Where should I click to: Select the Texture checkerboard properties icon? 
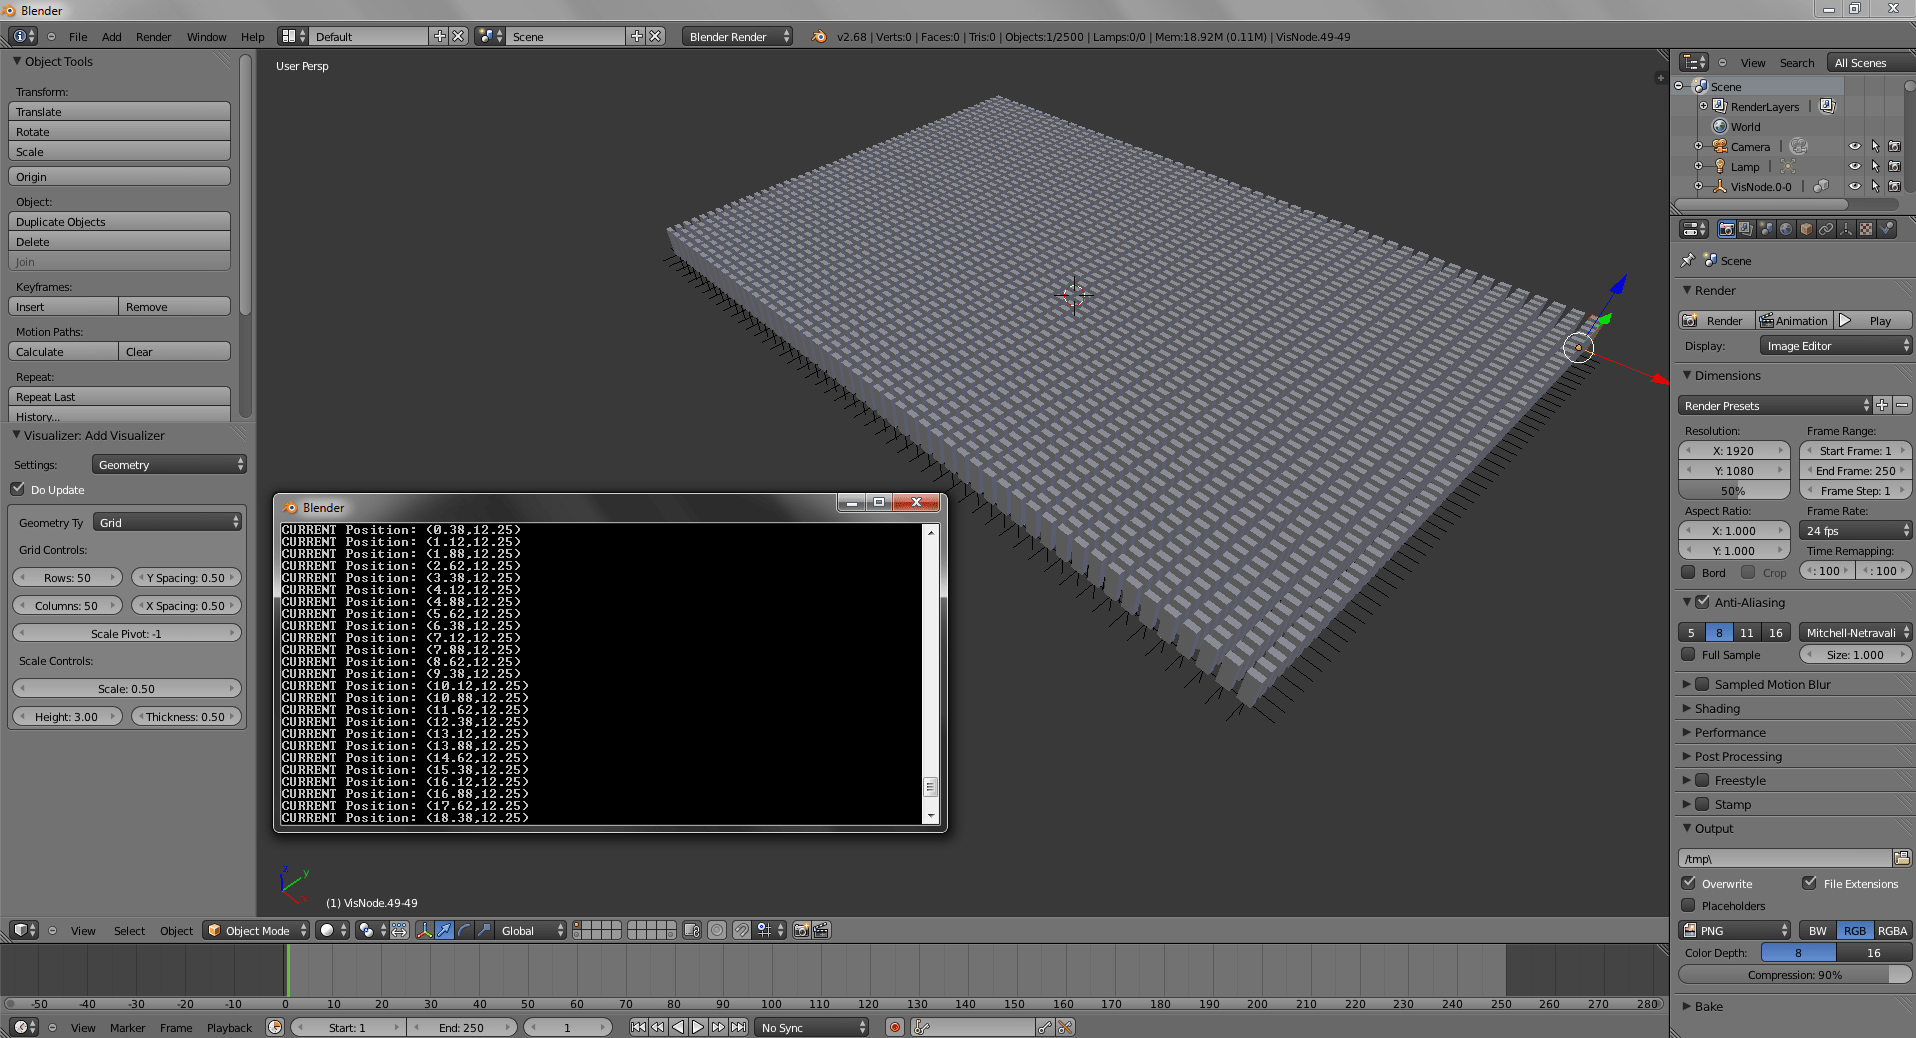click(x=1866, y=228)
